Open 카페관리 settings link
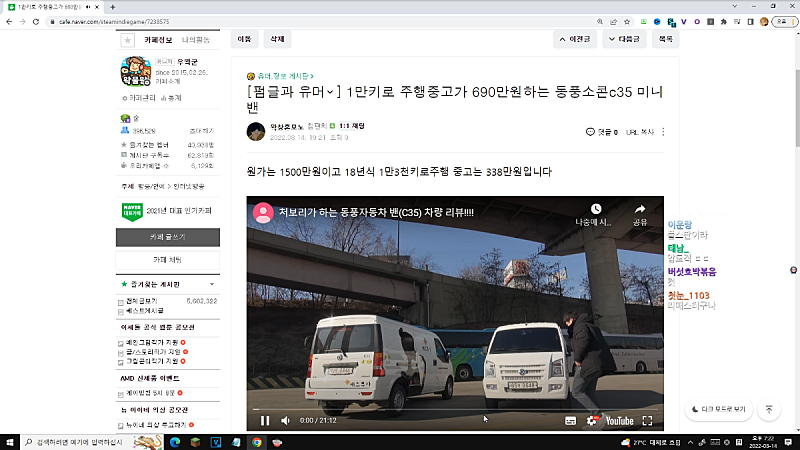Screen dimensions: 800x450 139,98
